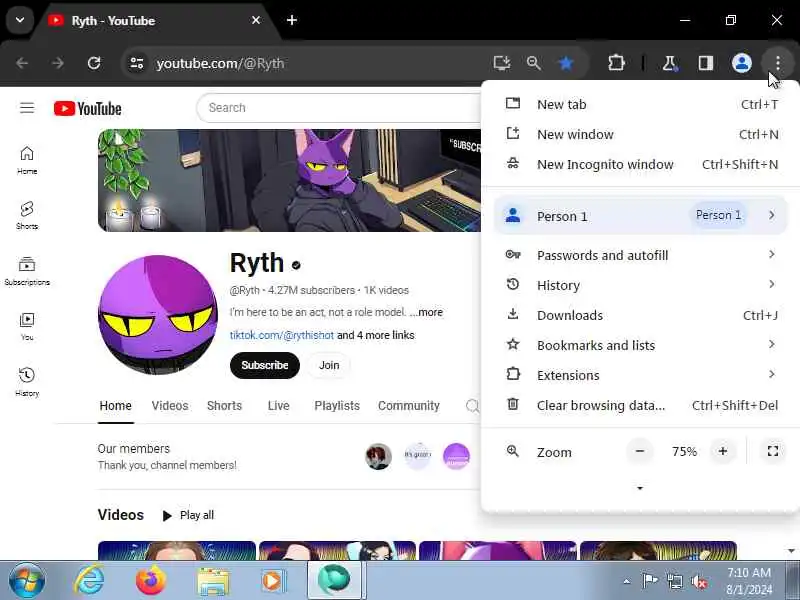Expand Passwords and autofill submenu
The height and width of the screenshot is (600, 800).
pyautogui.click(x=640, y=255)
